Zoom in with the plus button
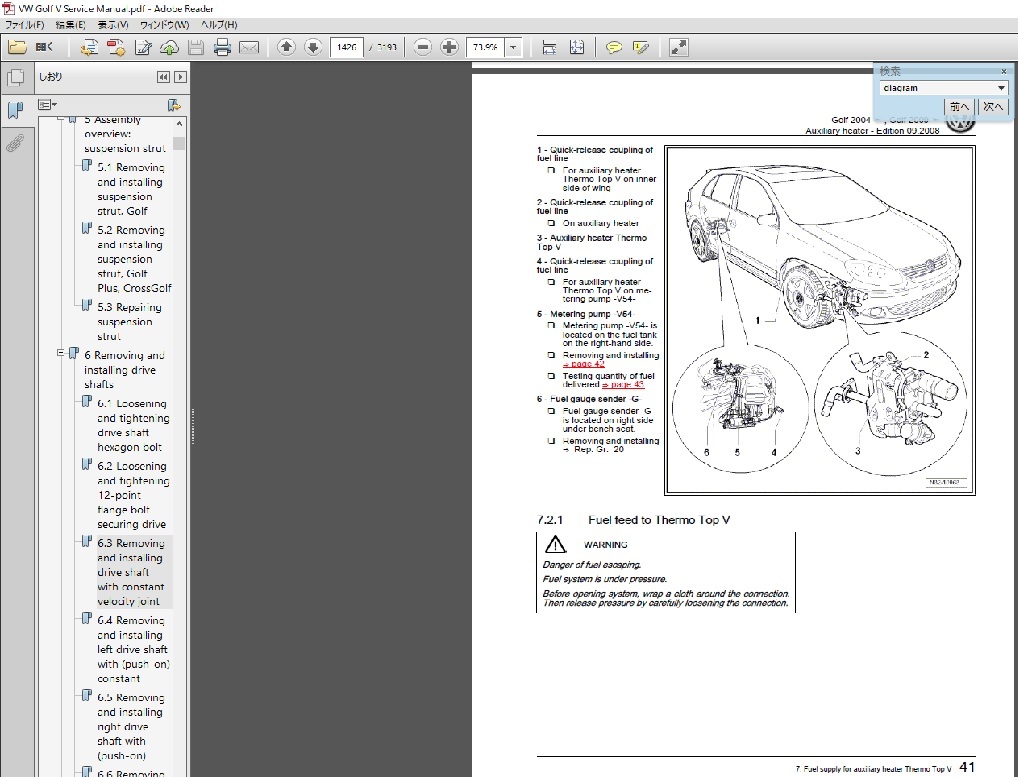Screen dimensions: 1018x777 point(449,47)
